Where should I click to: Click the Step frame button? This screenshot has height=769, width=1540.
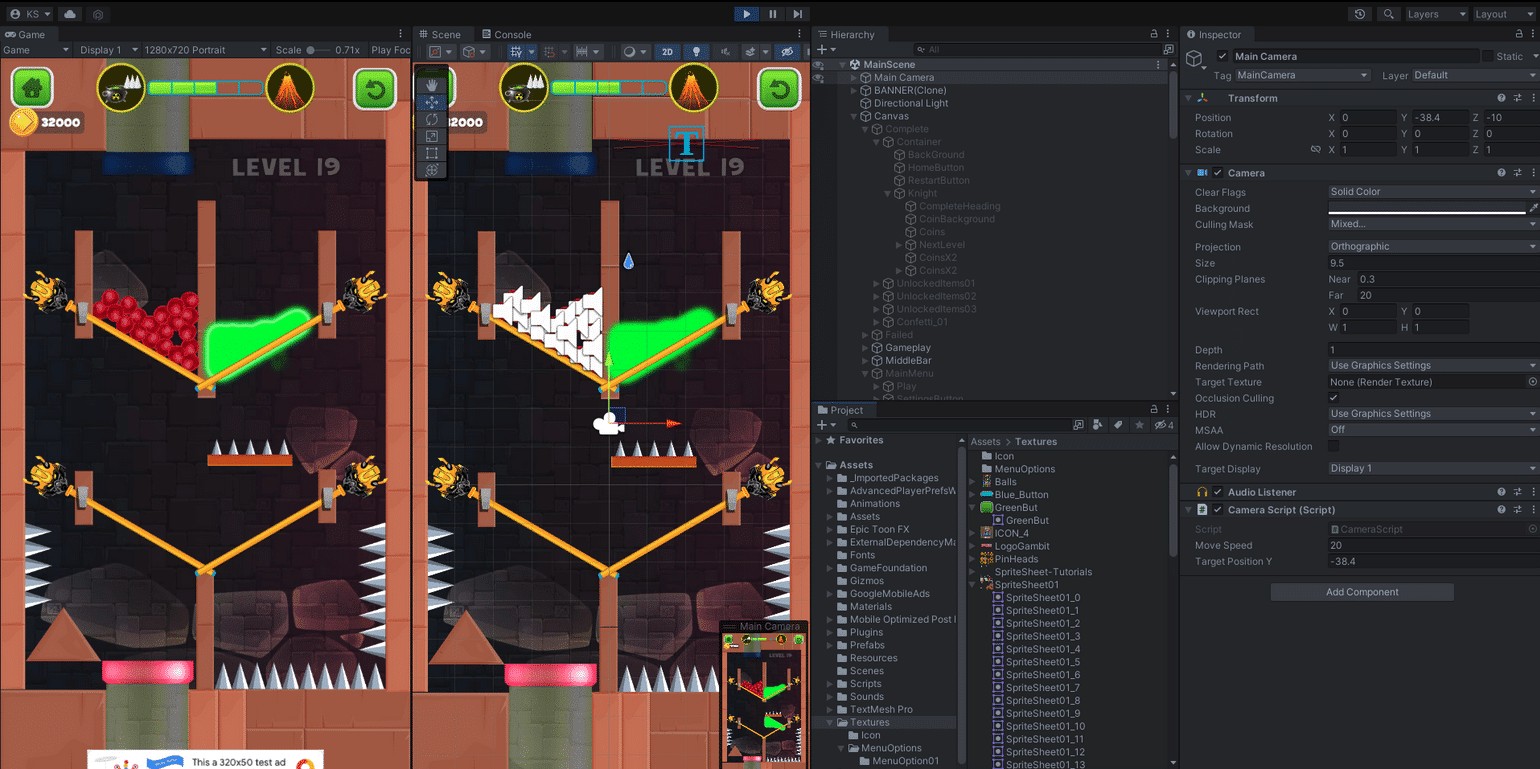pyautogui.click(x=797, y=14)
